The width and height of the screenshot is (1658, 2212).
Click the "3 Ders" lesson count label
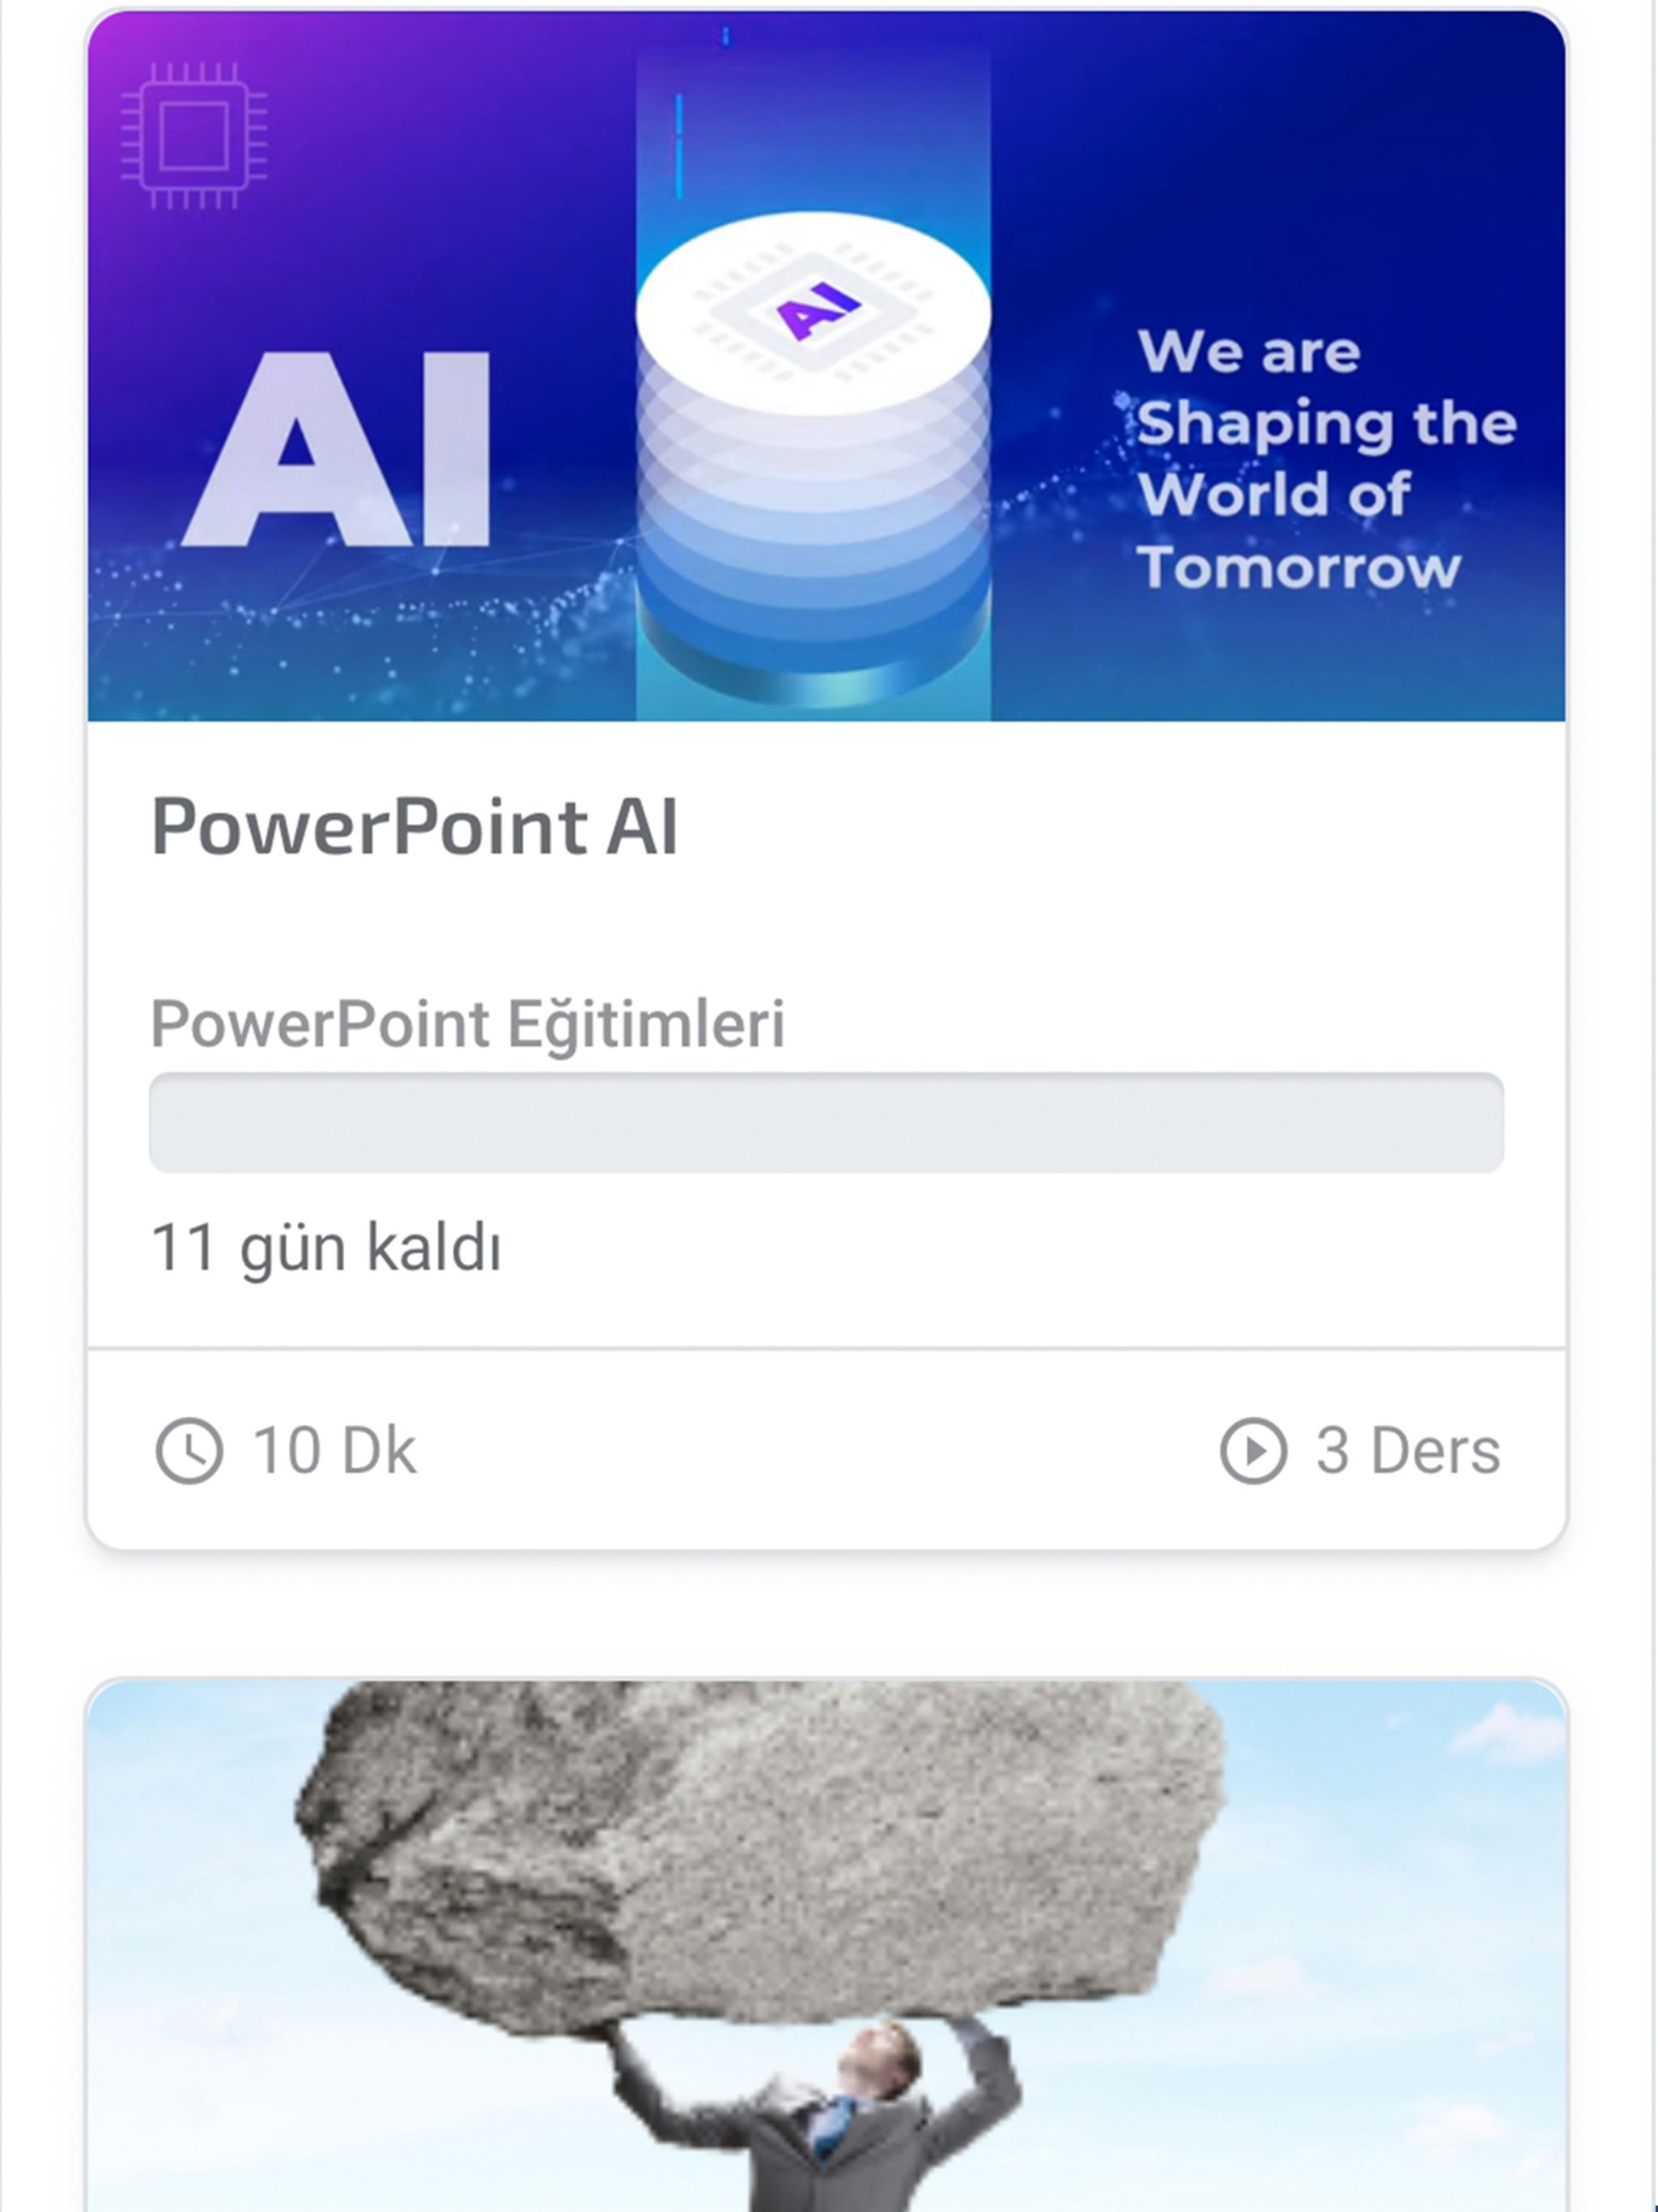(1407, 1450)
